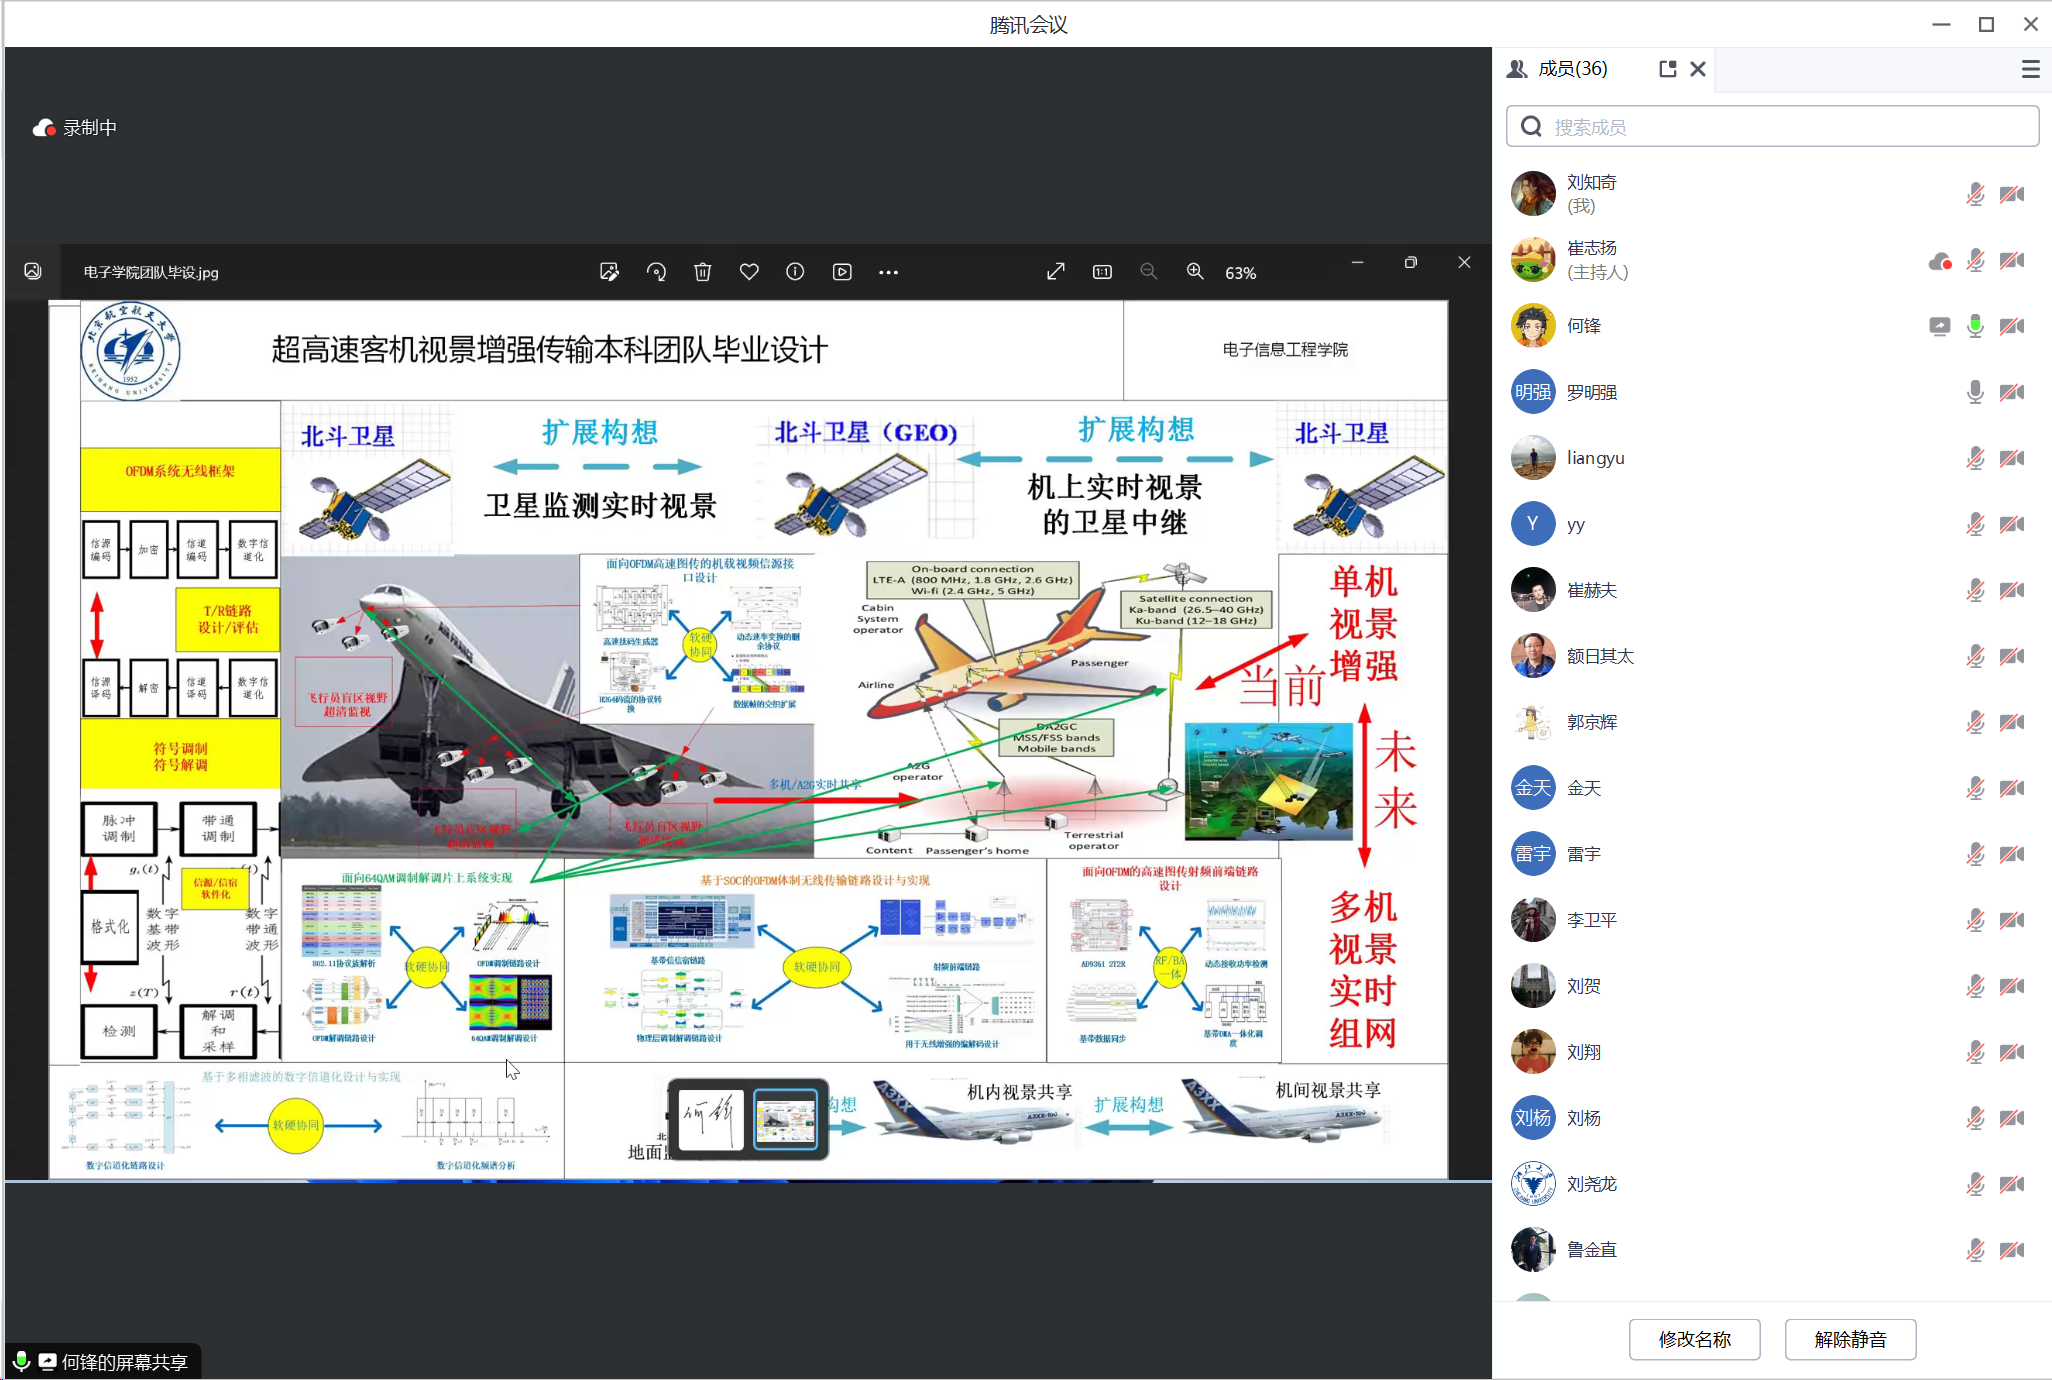
Task: View file info for the image
Action: [x=794, y=271]
